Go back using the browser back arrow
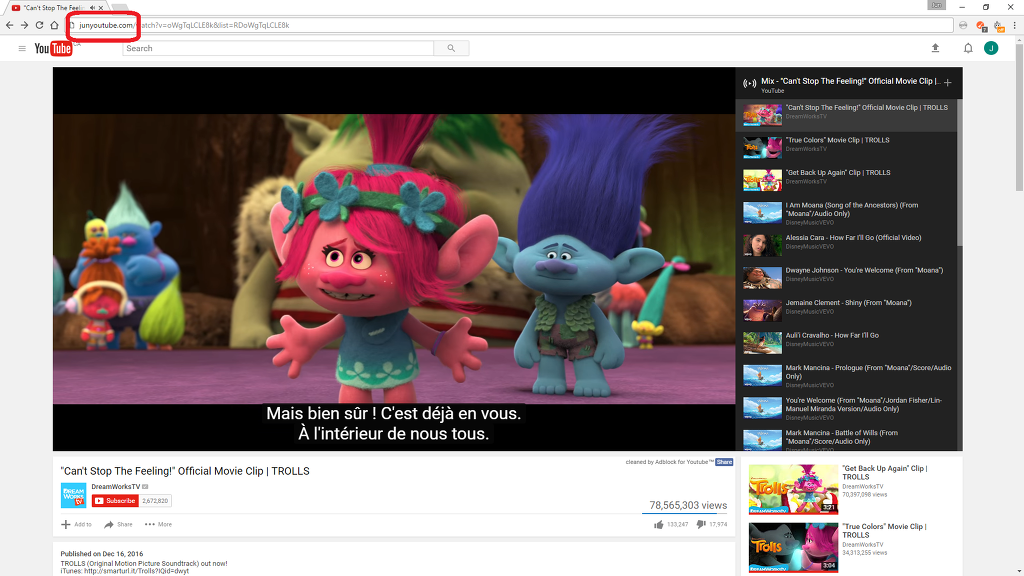The height and width of the screenshot is (576, 1024). pyautogui.click(x=9, y=25)
